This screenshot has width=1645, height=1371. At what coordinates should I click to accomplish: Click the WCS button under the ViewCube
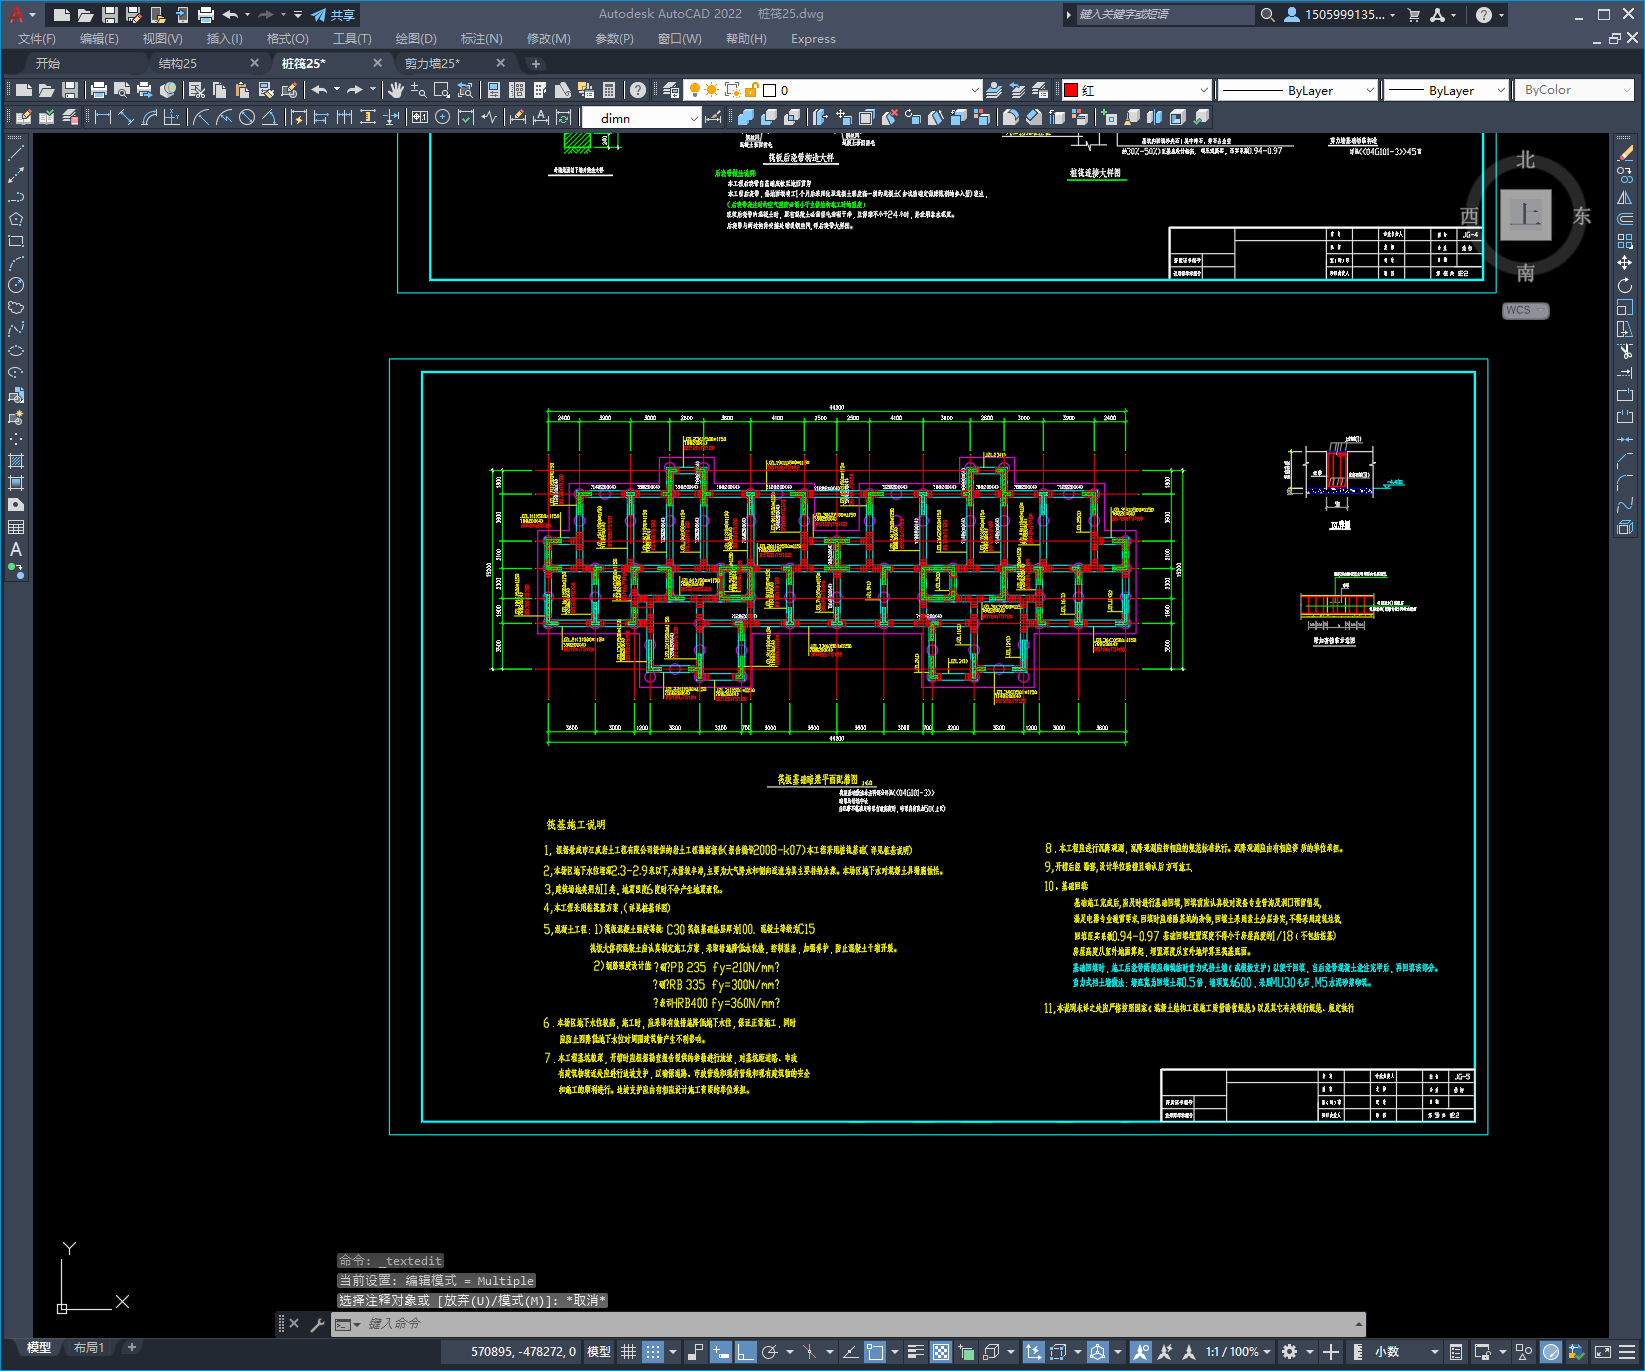click(1525, 310)
